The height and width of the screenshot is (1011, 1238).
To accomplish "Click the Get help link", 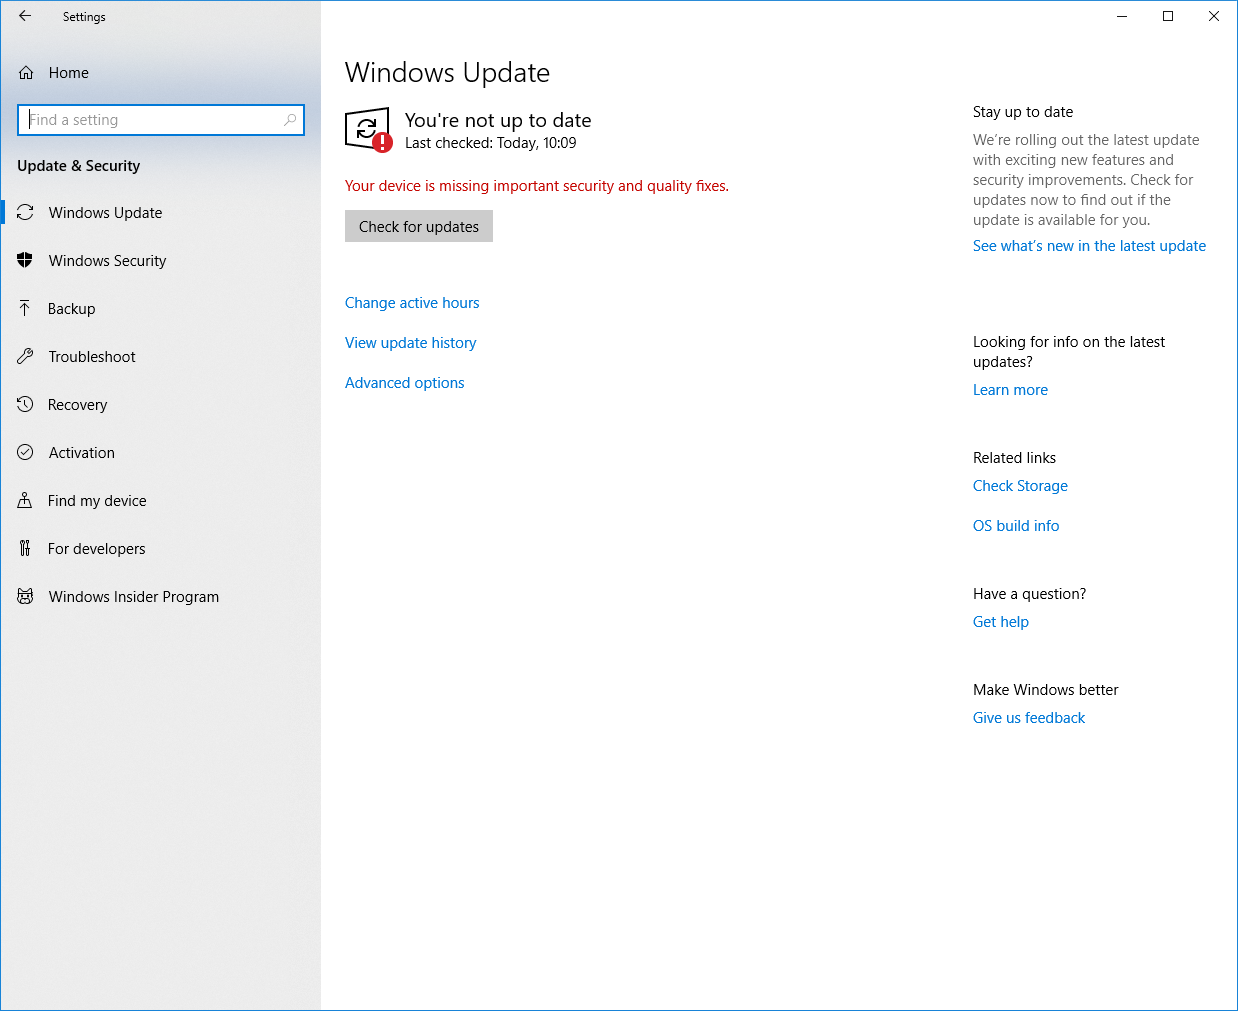I will click(1000, 622).
